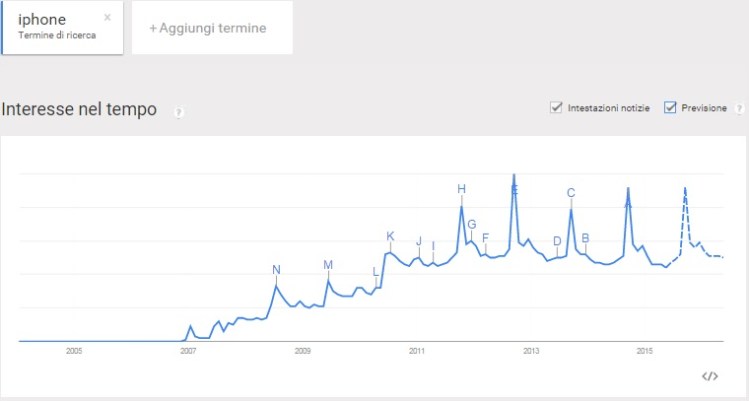Show news headline marker C

(571, 193)
